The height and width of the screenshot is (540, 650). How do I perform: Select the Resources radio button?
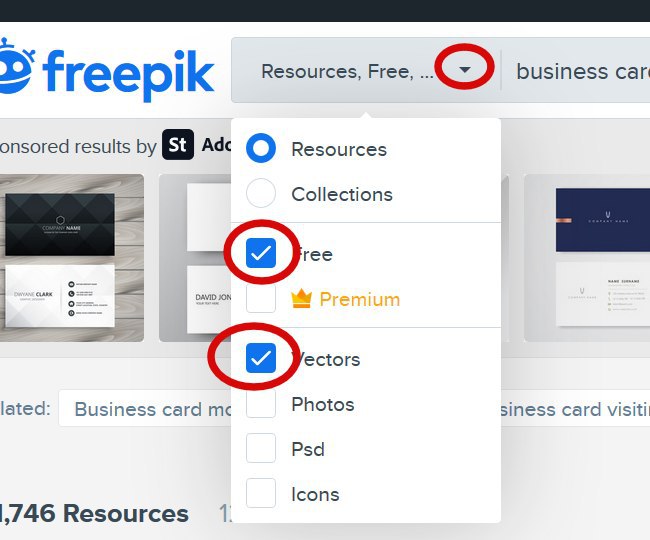pos(261,148)
